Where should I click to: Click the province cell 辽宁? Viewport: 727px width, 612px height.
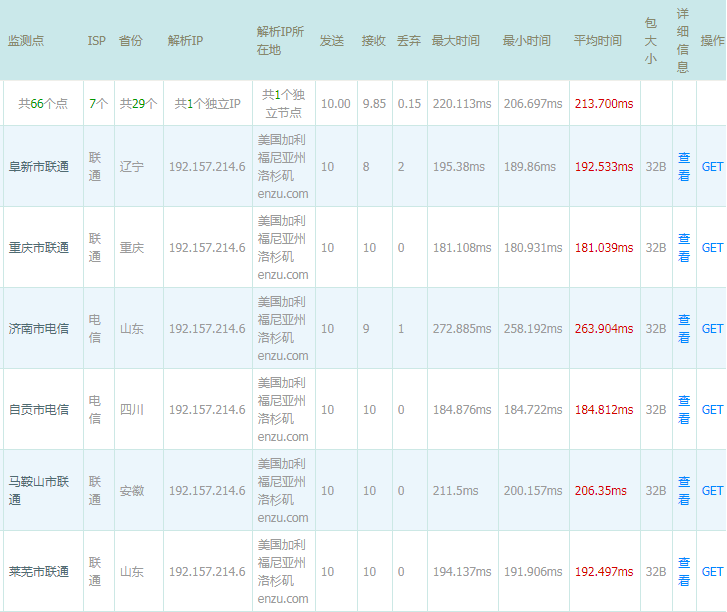tap(132, 167)
